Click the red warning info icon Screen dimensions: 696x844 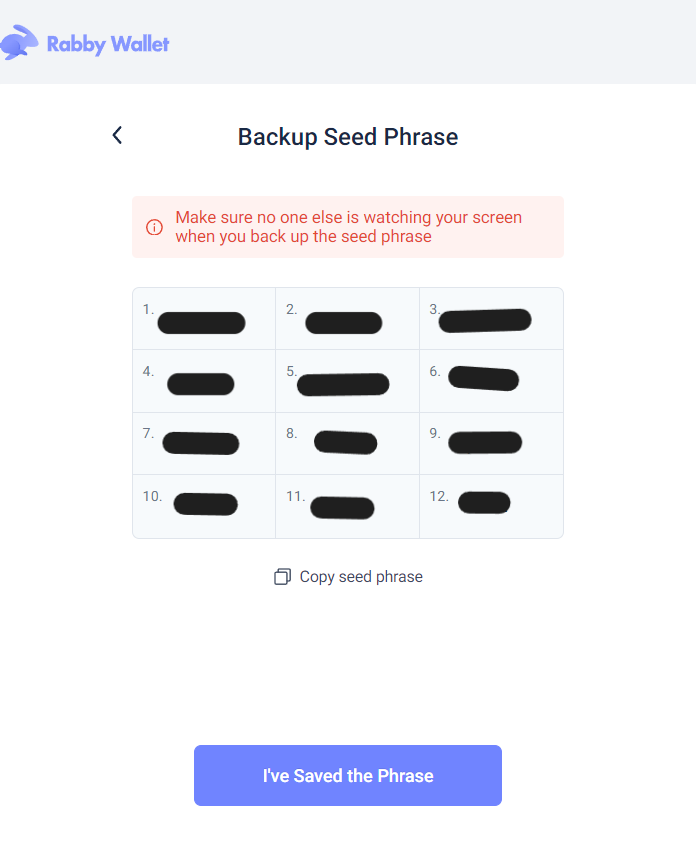click(x=154, y=227)
